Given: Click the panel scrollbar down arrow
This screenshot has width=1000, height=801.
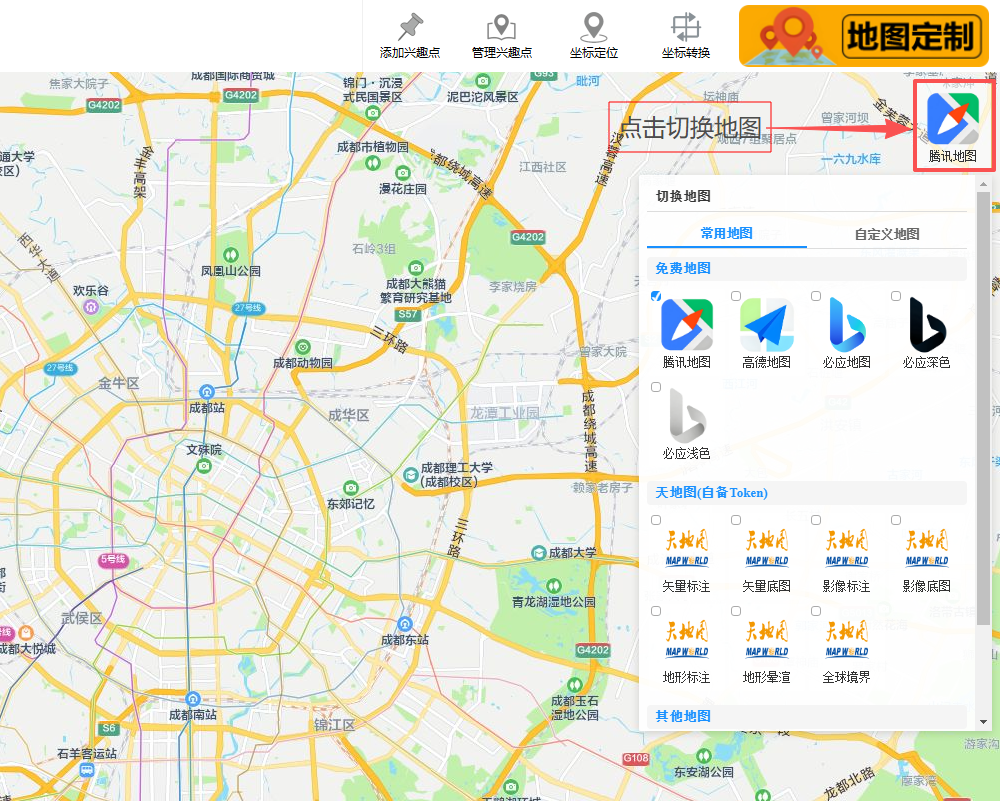Looking at the screenshot, I should click(983, 722).
